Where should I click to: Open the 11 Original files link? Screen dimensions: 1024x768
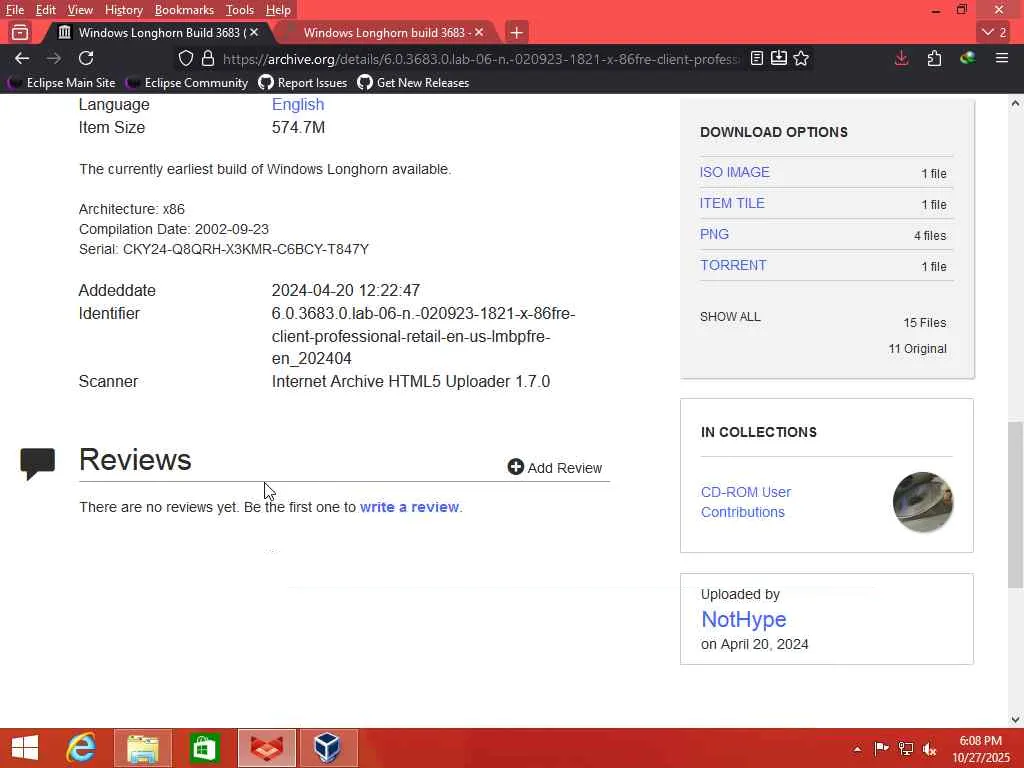pos(918,349)
